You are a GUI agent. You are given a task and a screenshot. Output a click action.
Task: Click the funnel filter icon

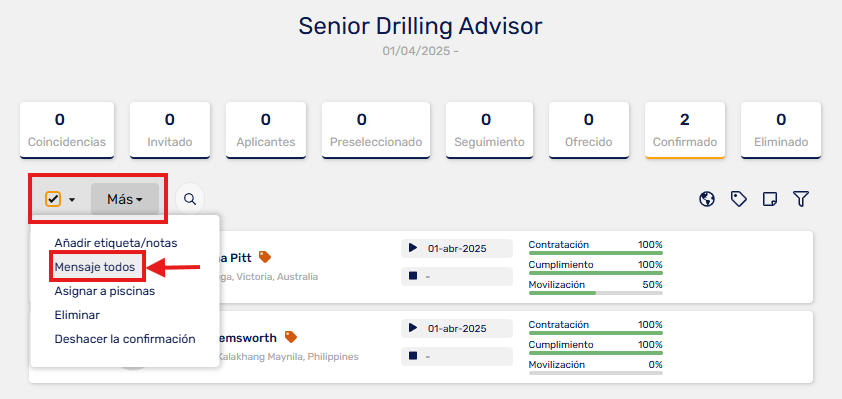click(801, 199)
